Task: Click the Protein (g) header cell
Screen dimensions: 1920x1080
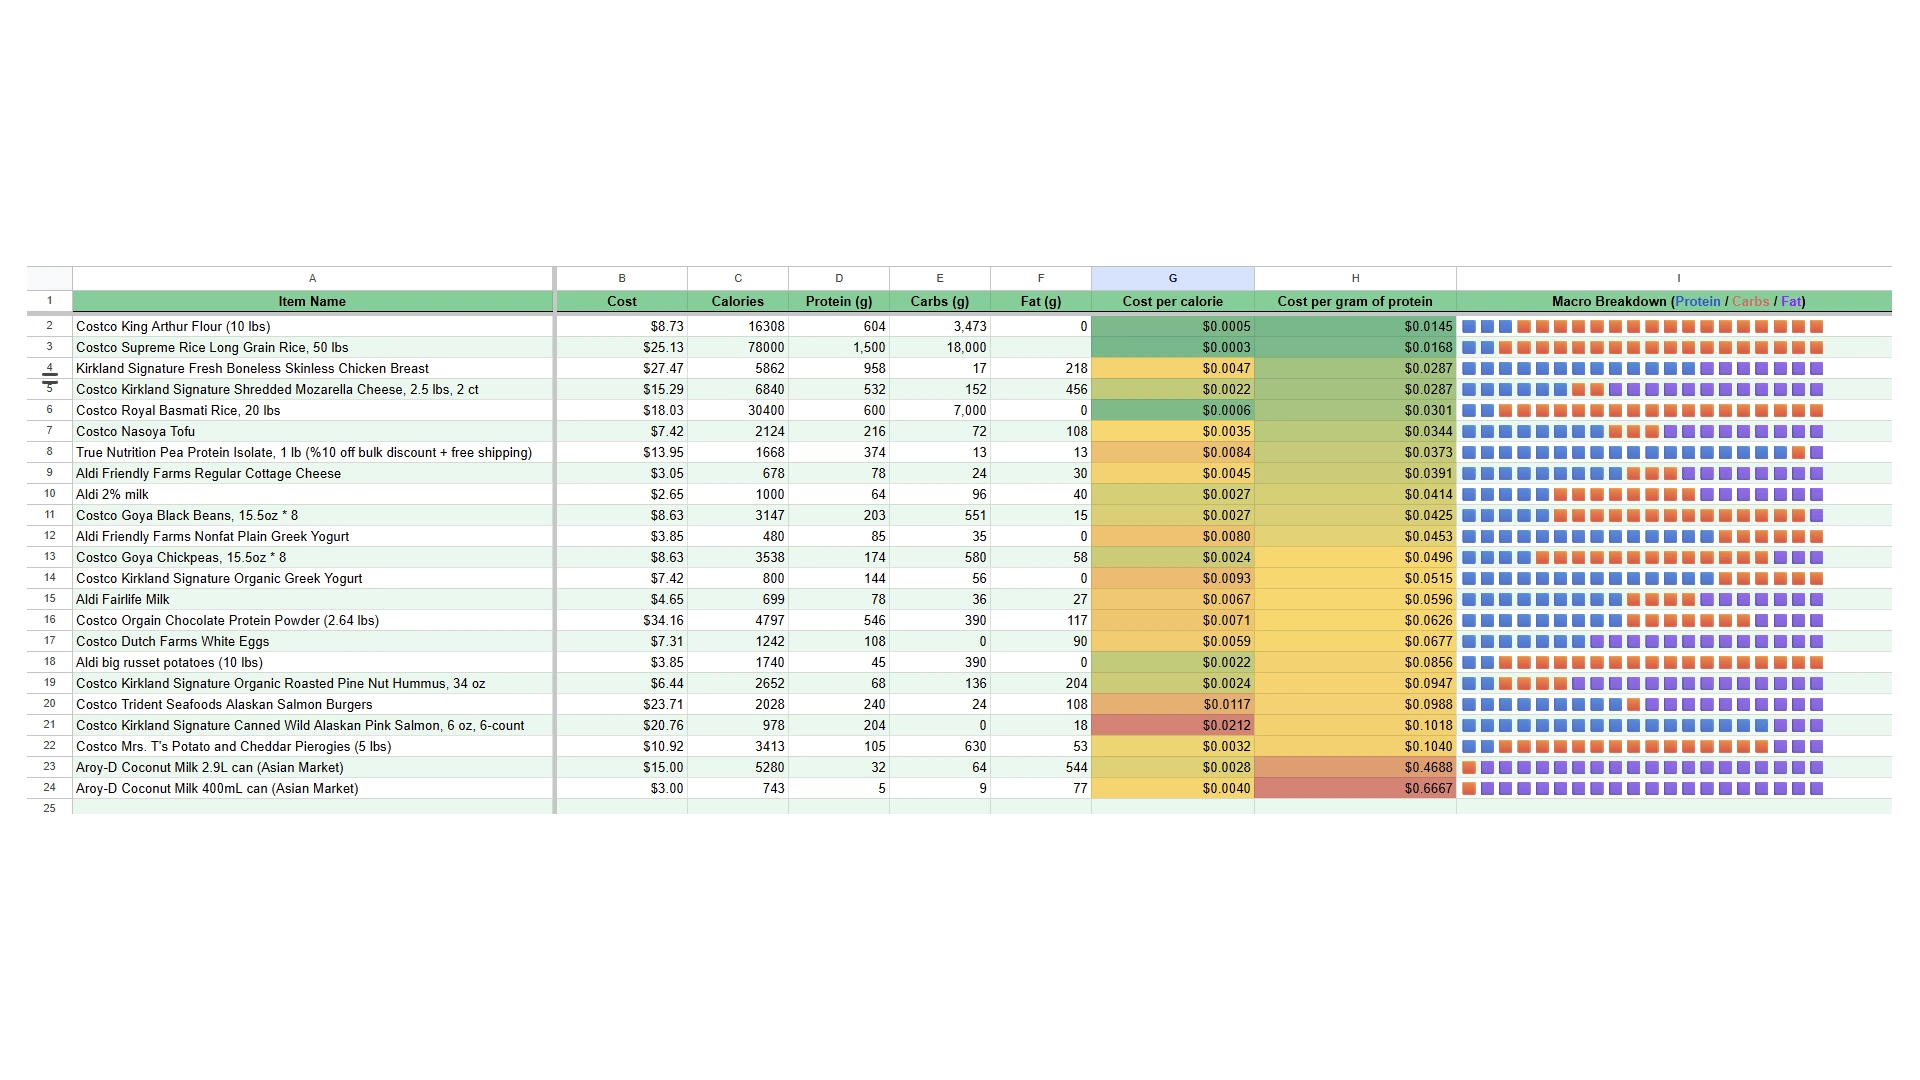Action: (839, 301)
